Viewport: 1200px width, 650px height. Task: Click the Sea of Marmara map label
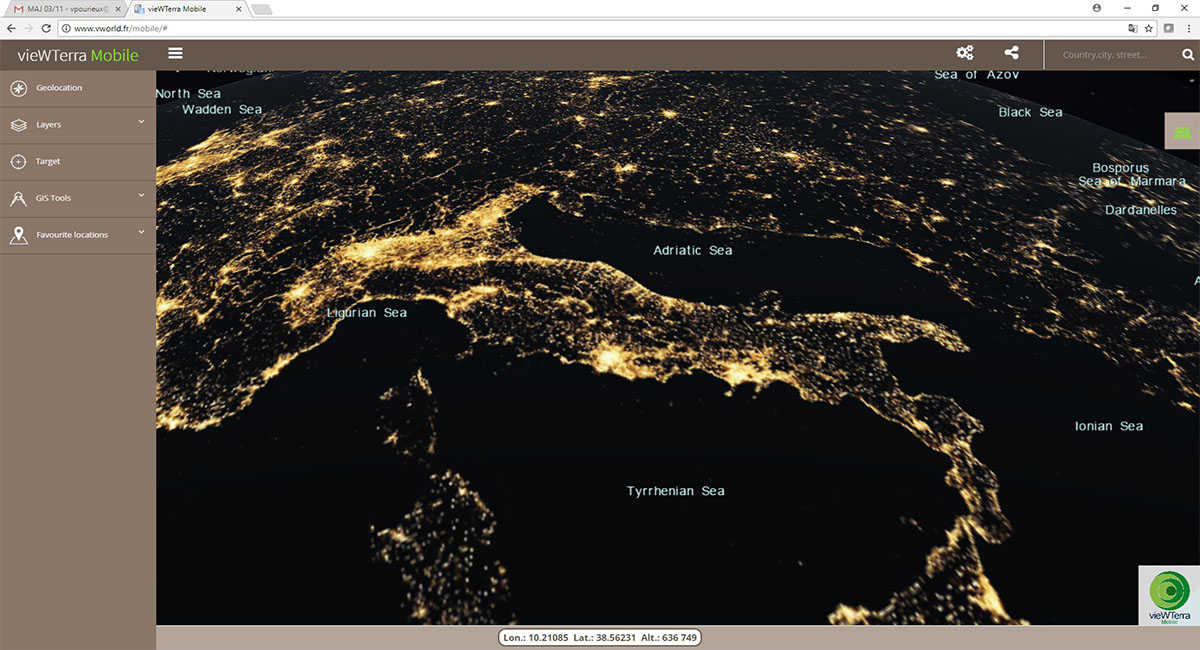1132,182
